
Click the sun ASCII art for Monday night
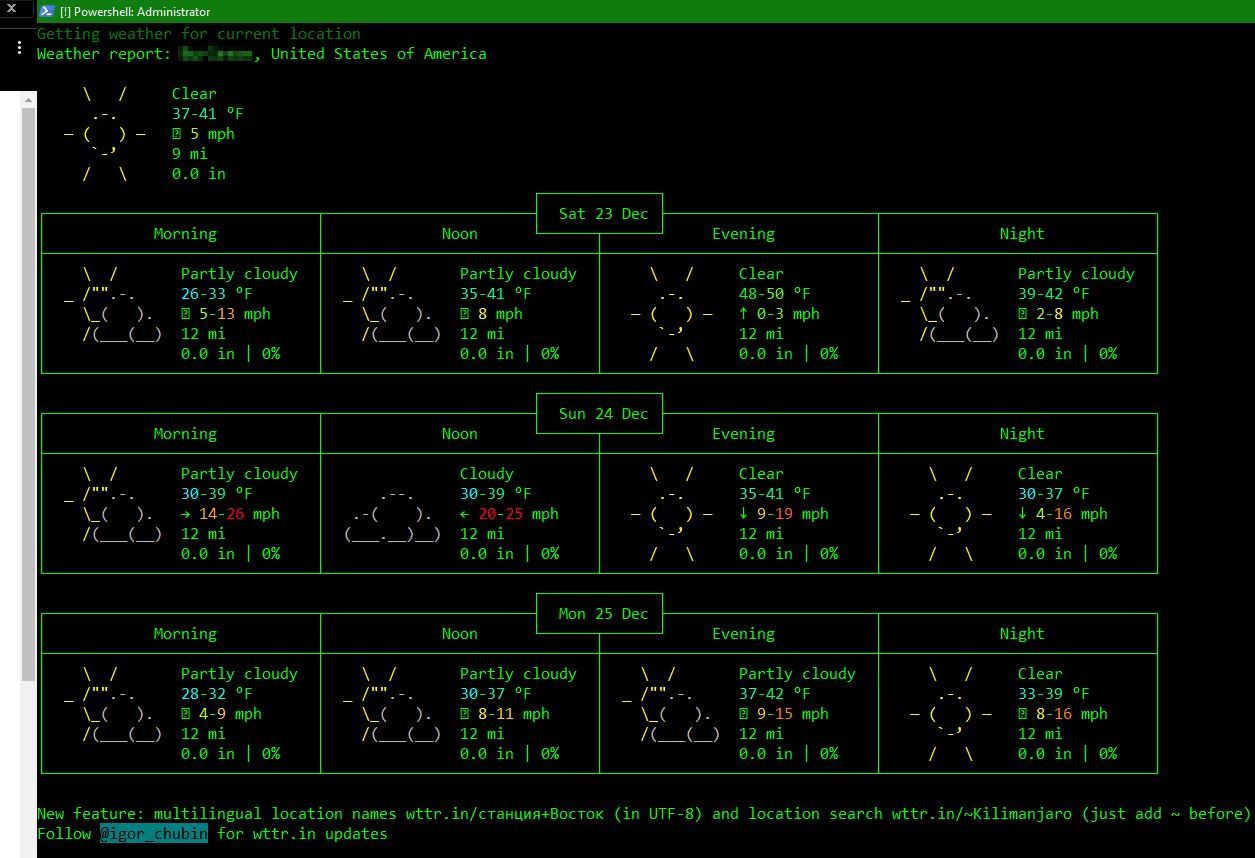951,714
